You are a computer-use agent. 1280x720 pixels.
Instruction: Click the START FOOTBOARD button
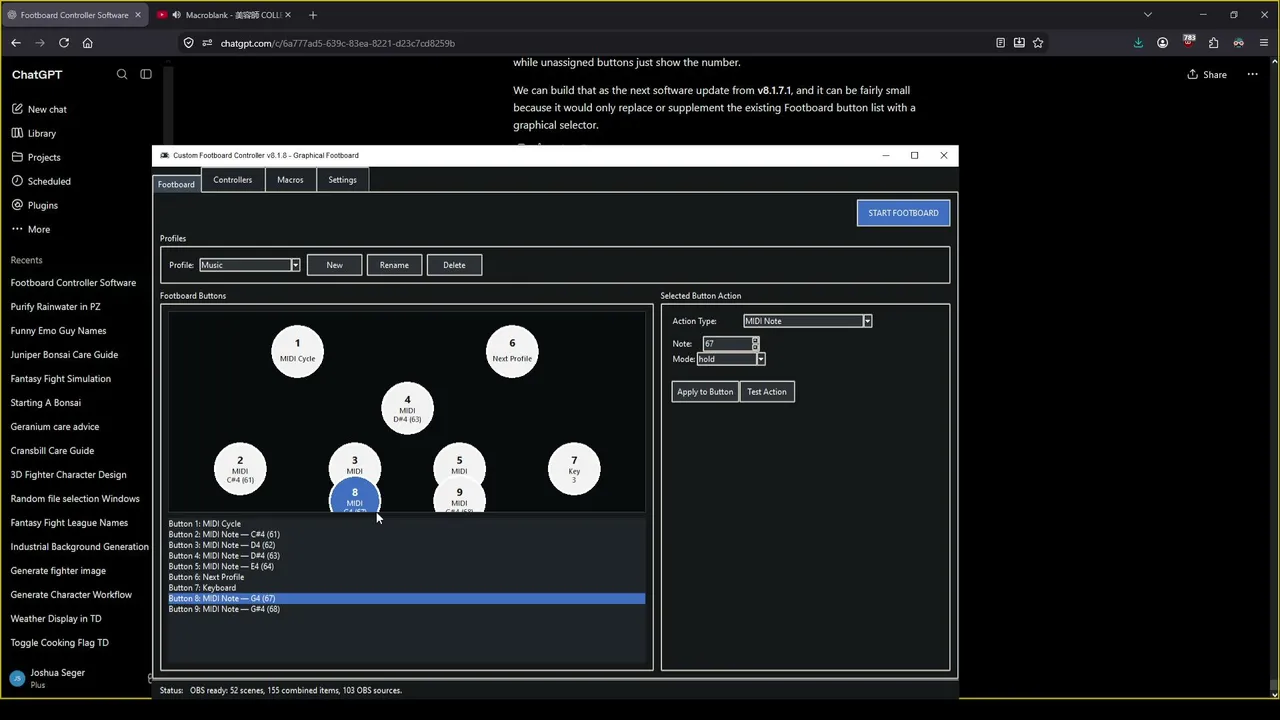(903, 213)
